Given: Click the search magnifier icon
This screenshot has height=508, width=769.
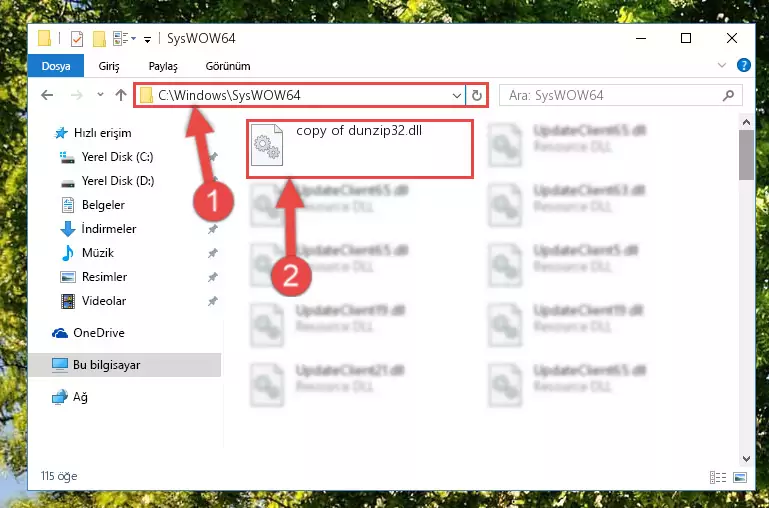Looking at the screenshot, I should pyautogui.click(x=728, y=95).
